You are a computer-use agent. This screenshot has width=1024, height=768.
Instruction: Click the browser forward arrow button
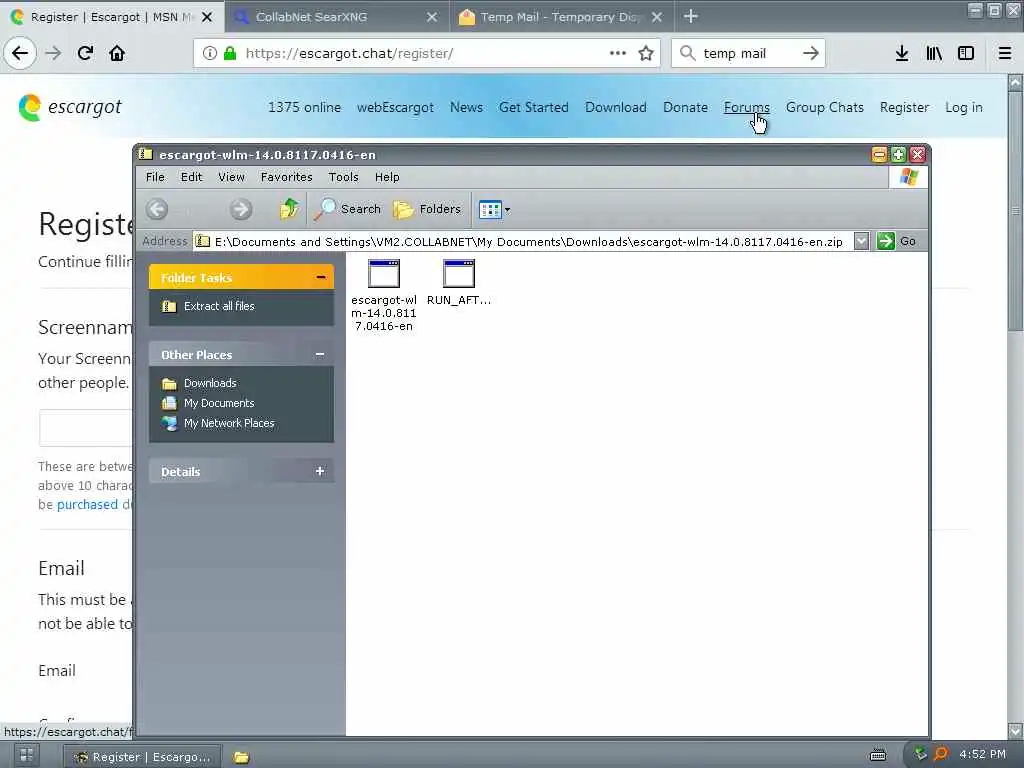(53, 53)
